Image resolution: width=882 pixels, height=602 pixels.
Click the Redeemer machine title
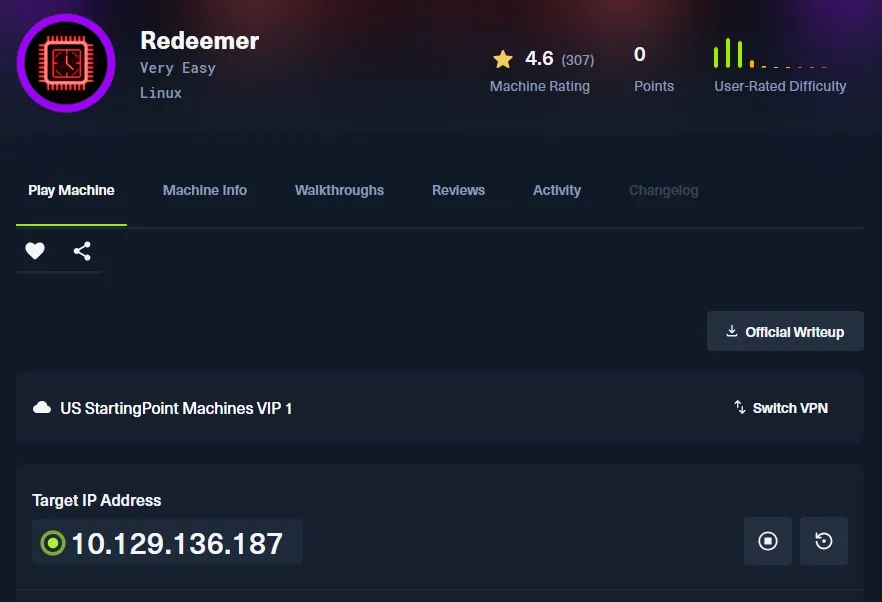click(x=200, y=41)
